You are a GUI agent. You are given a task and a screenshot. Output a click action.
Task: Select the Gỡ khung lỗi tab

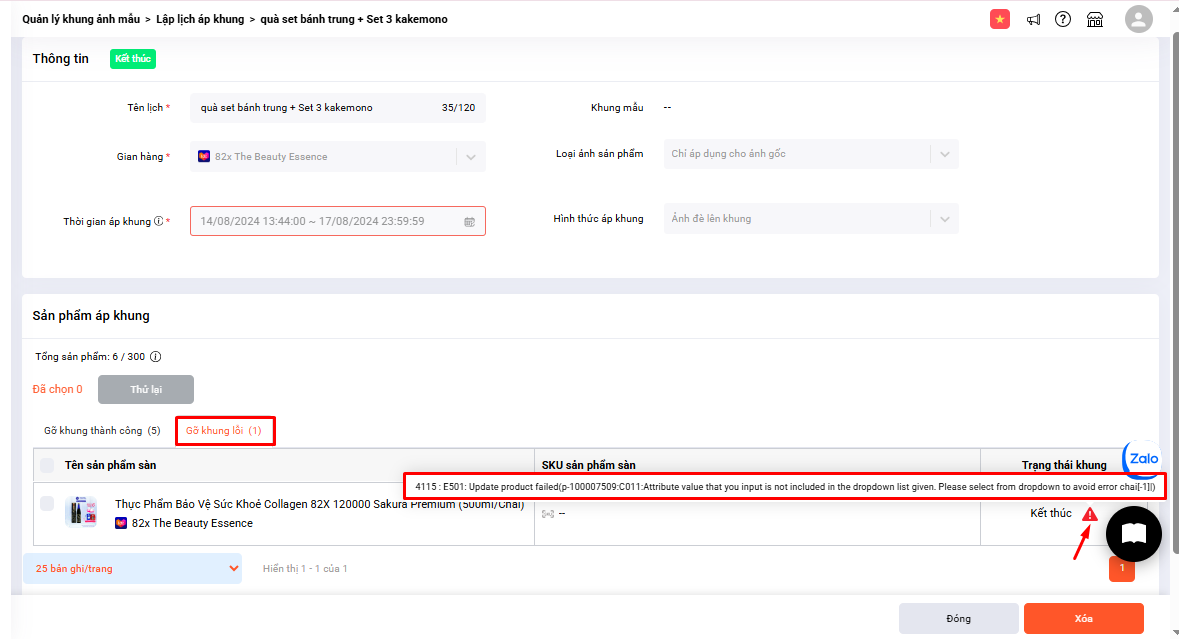(224, 431)
